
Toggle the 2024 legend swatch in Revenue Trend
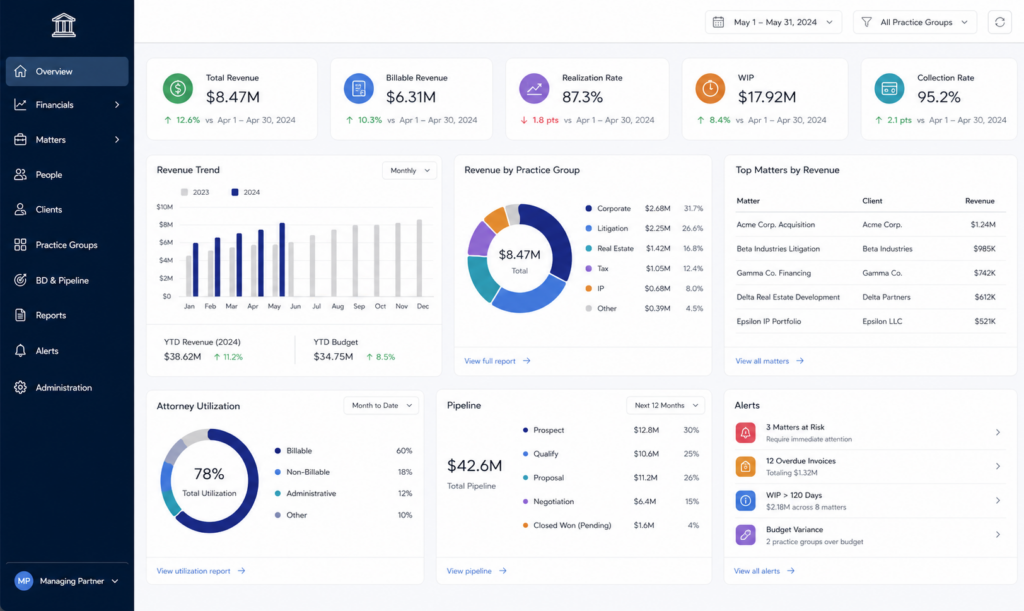tap(235, 192)
